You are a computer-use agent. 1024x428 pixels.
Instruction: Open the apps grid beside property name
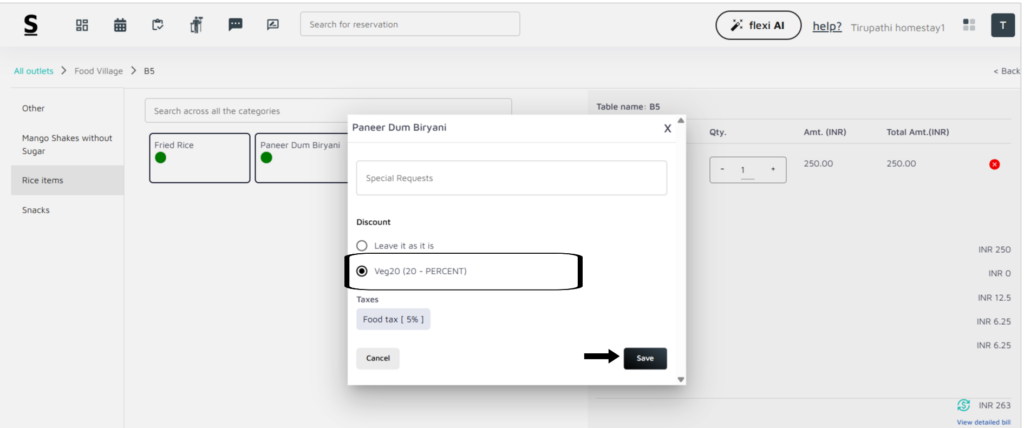[968, 25]
